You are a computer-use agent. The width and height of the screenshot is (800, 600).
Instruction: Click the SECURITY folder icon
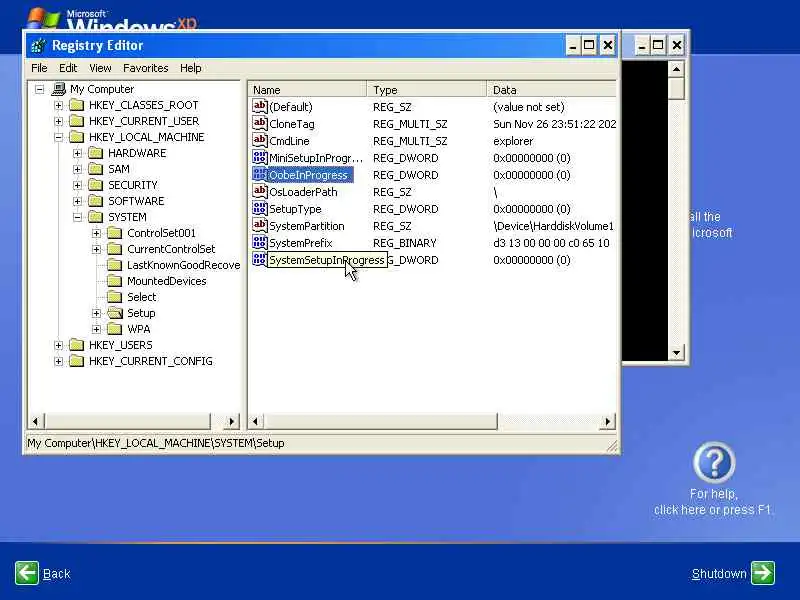95,185
